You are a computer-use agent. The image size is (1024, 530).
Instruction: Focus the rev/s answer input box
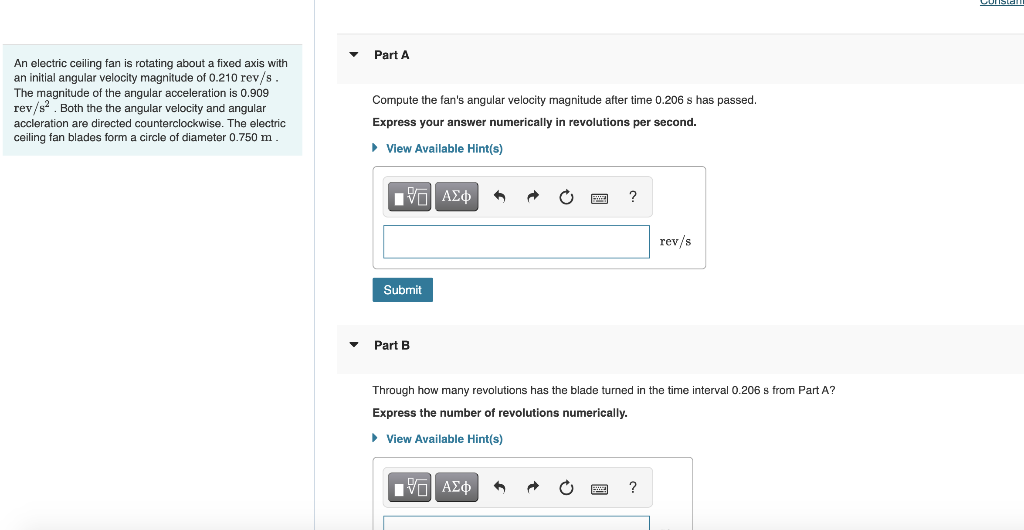click(x=516, y=242)
